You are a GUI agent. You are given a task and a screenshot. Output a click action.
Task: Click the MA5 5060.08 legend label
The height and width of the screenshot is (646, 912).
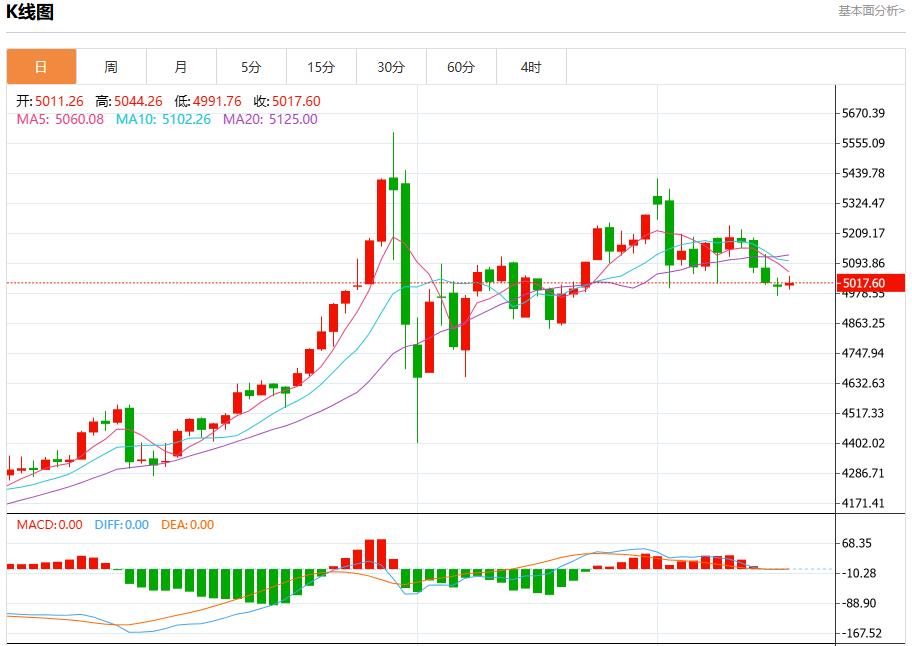click(x=60, y=119)
